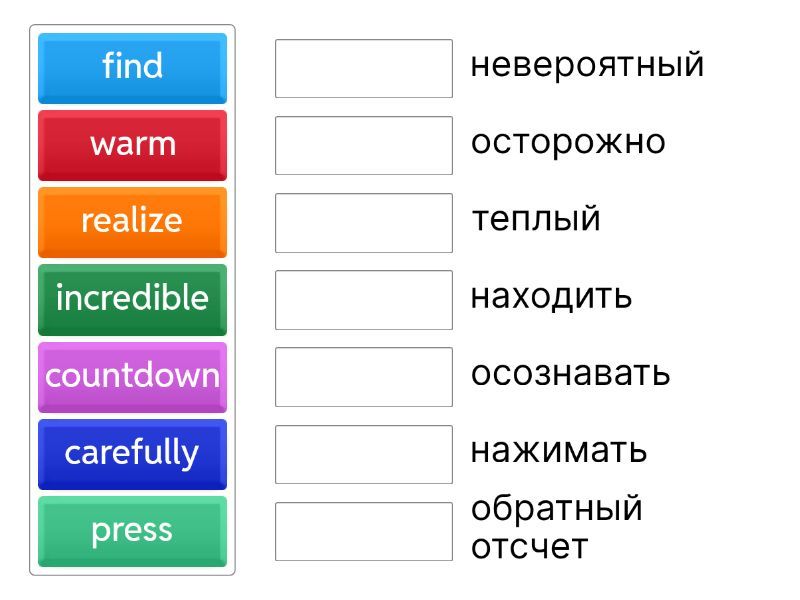Choose the purple 'countdown' tile
The width and height of the screenshot is (800, 600).
coord(132,376)
